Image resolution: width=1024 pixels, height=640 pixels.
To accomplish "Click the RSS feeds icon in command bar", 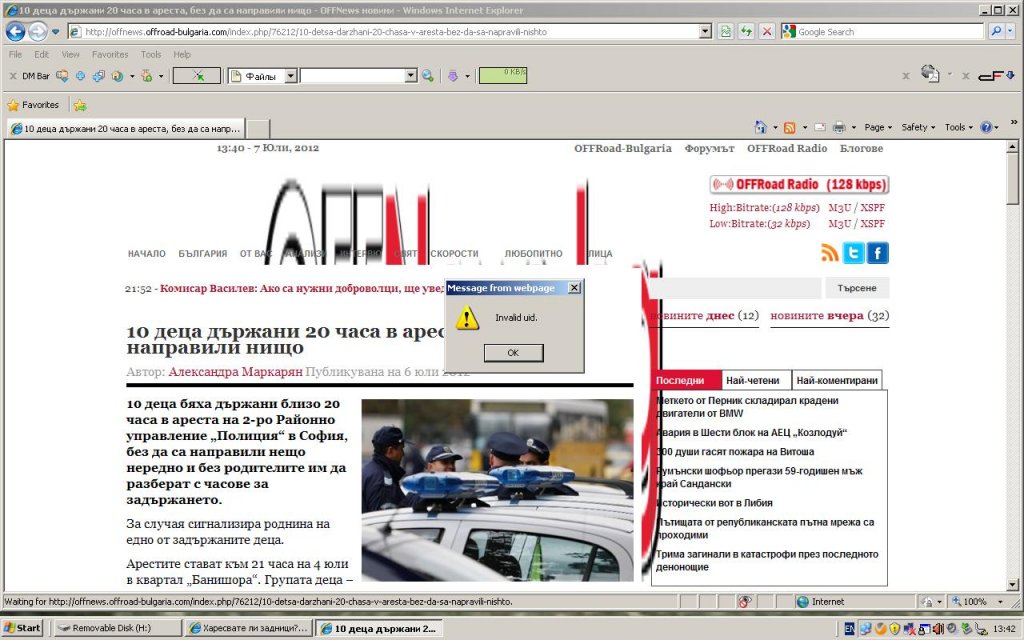I will click(x=790, y=127).
